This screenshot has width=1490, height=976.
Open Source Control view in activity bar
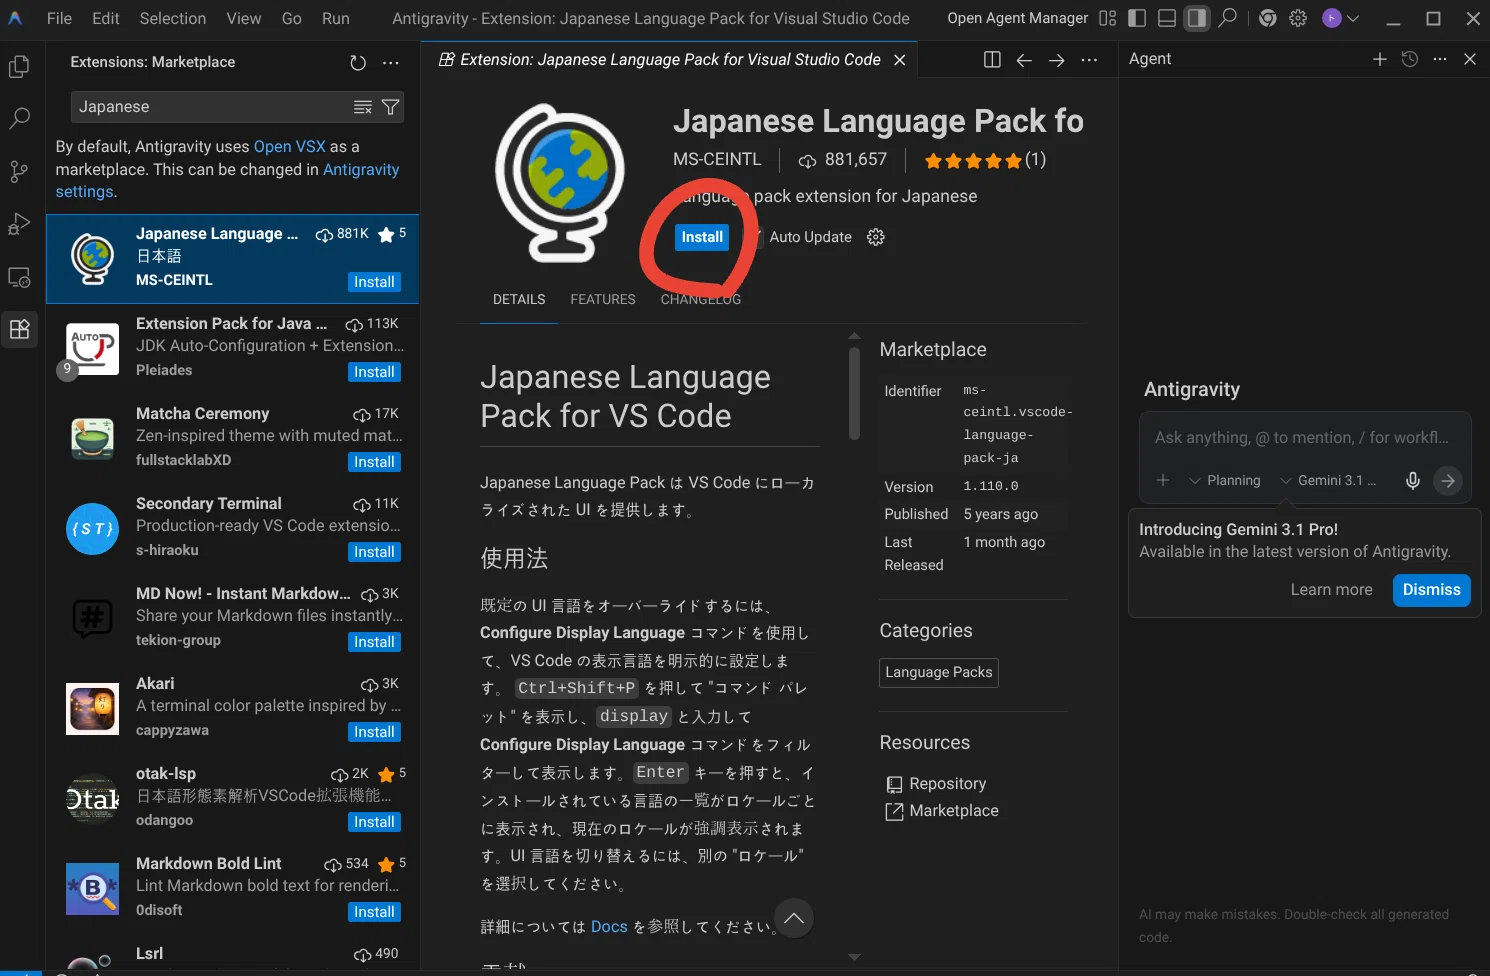[19, 171]
